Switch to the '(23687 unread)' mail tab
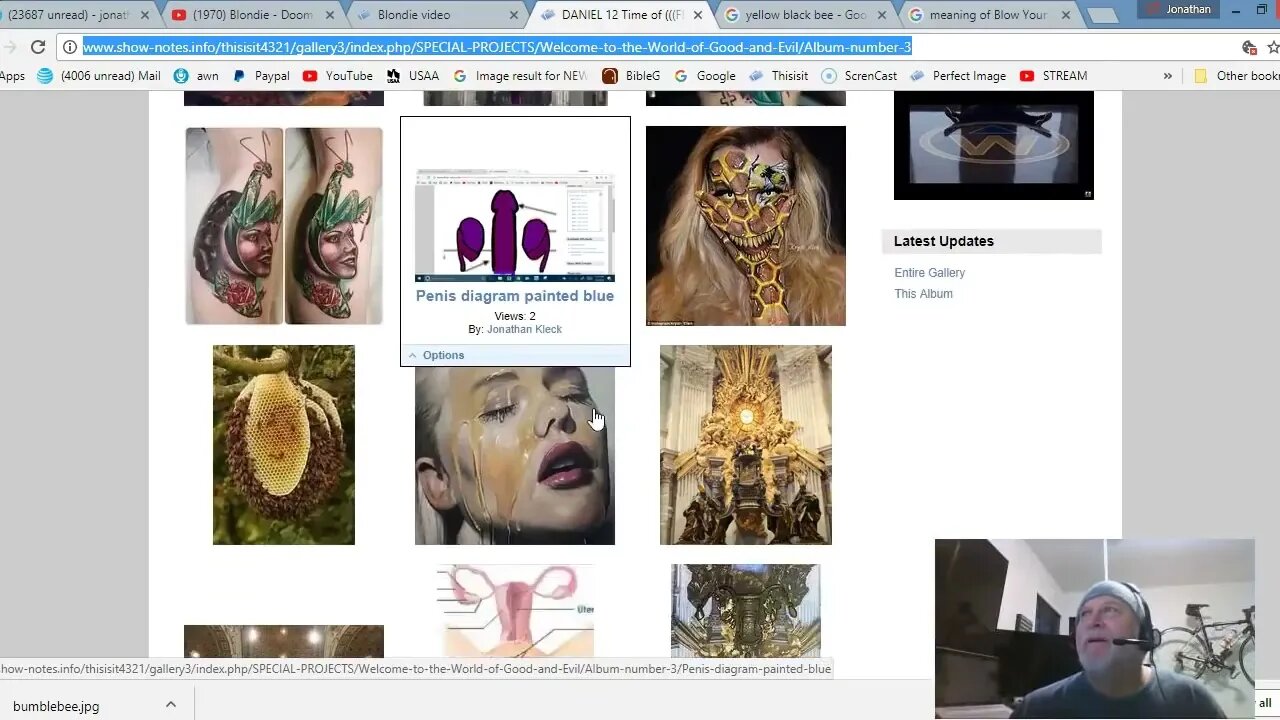Screen dimensions: 1280x720 pyautogui.click(x=70, y=15)
